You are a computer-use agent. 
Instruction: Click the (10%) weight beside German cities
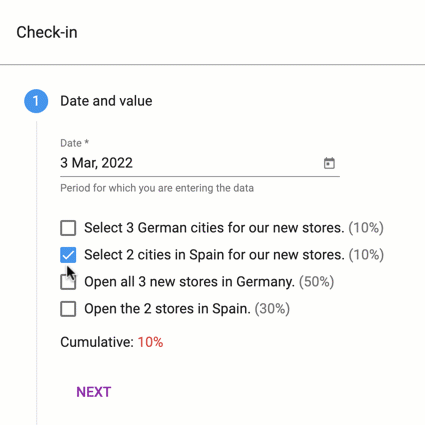(366, 228)
